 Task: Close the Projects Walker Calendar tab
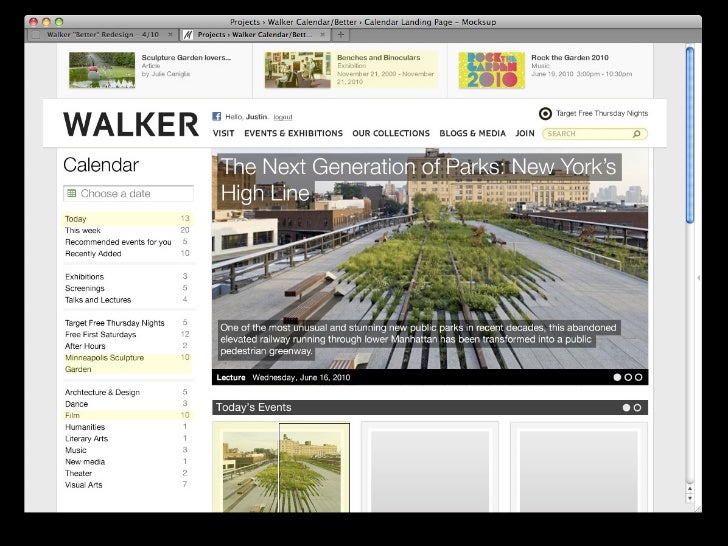coord(323,34)
